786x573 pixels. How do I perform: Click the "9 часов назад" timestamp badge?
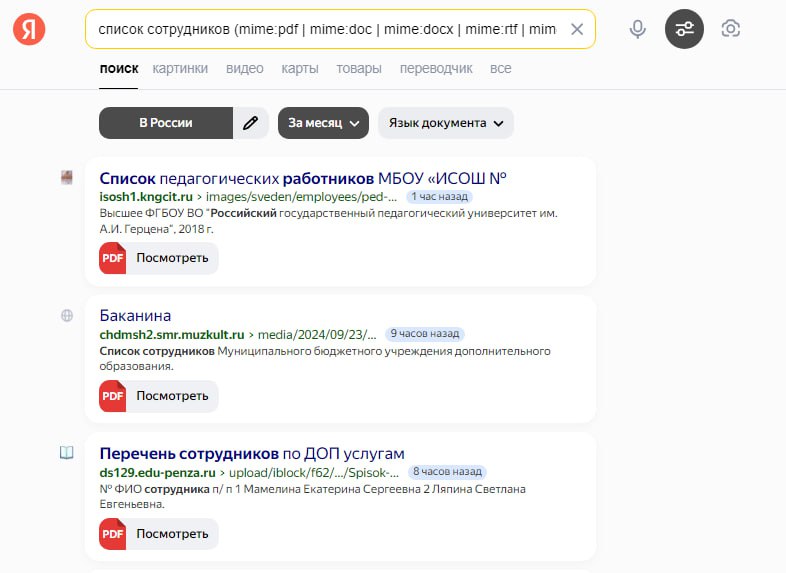[425, 334]
